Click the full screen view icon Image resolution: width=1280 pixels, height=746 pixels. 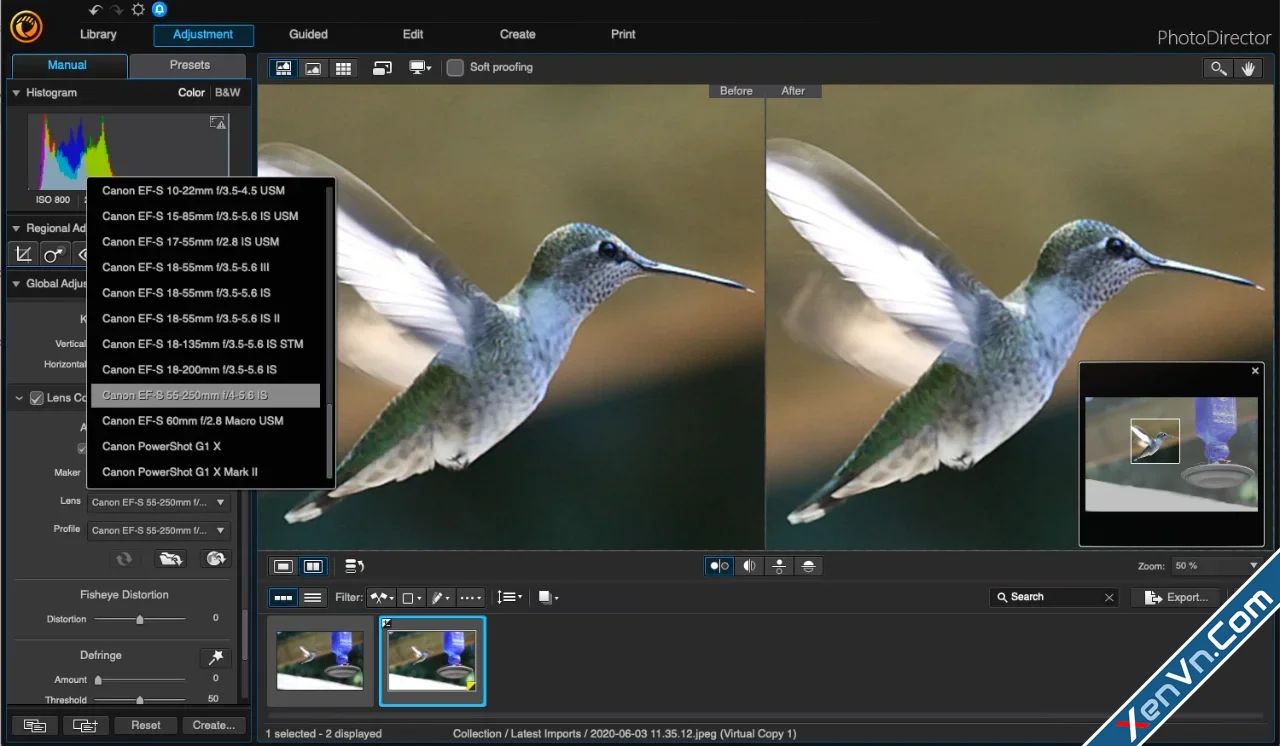coord(382,68)
